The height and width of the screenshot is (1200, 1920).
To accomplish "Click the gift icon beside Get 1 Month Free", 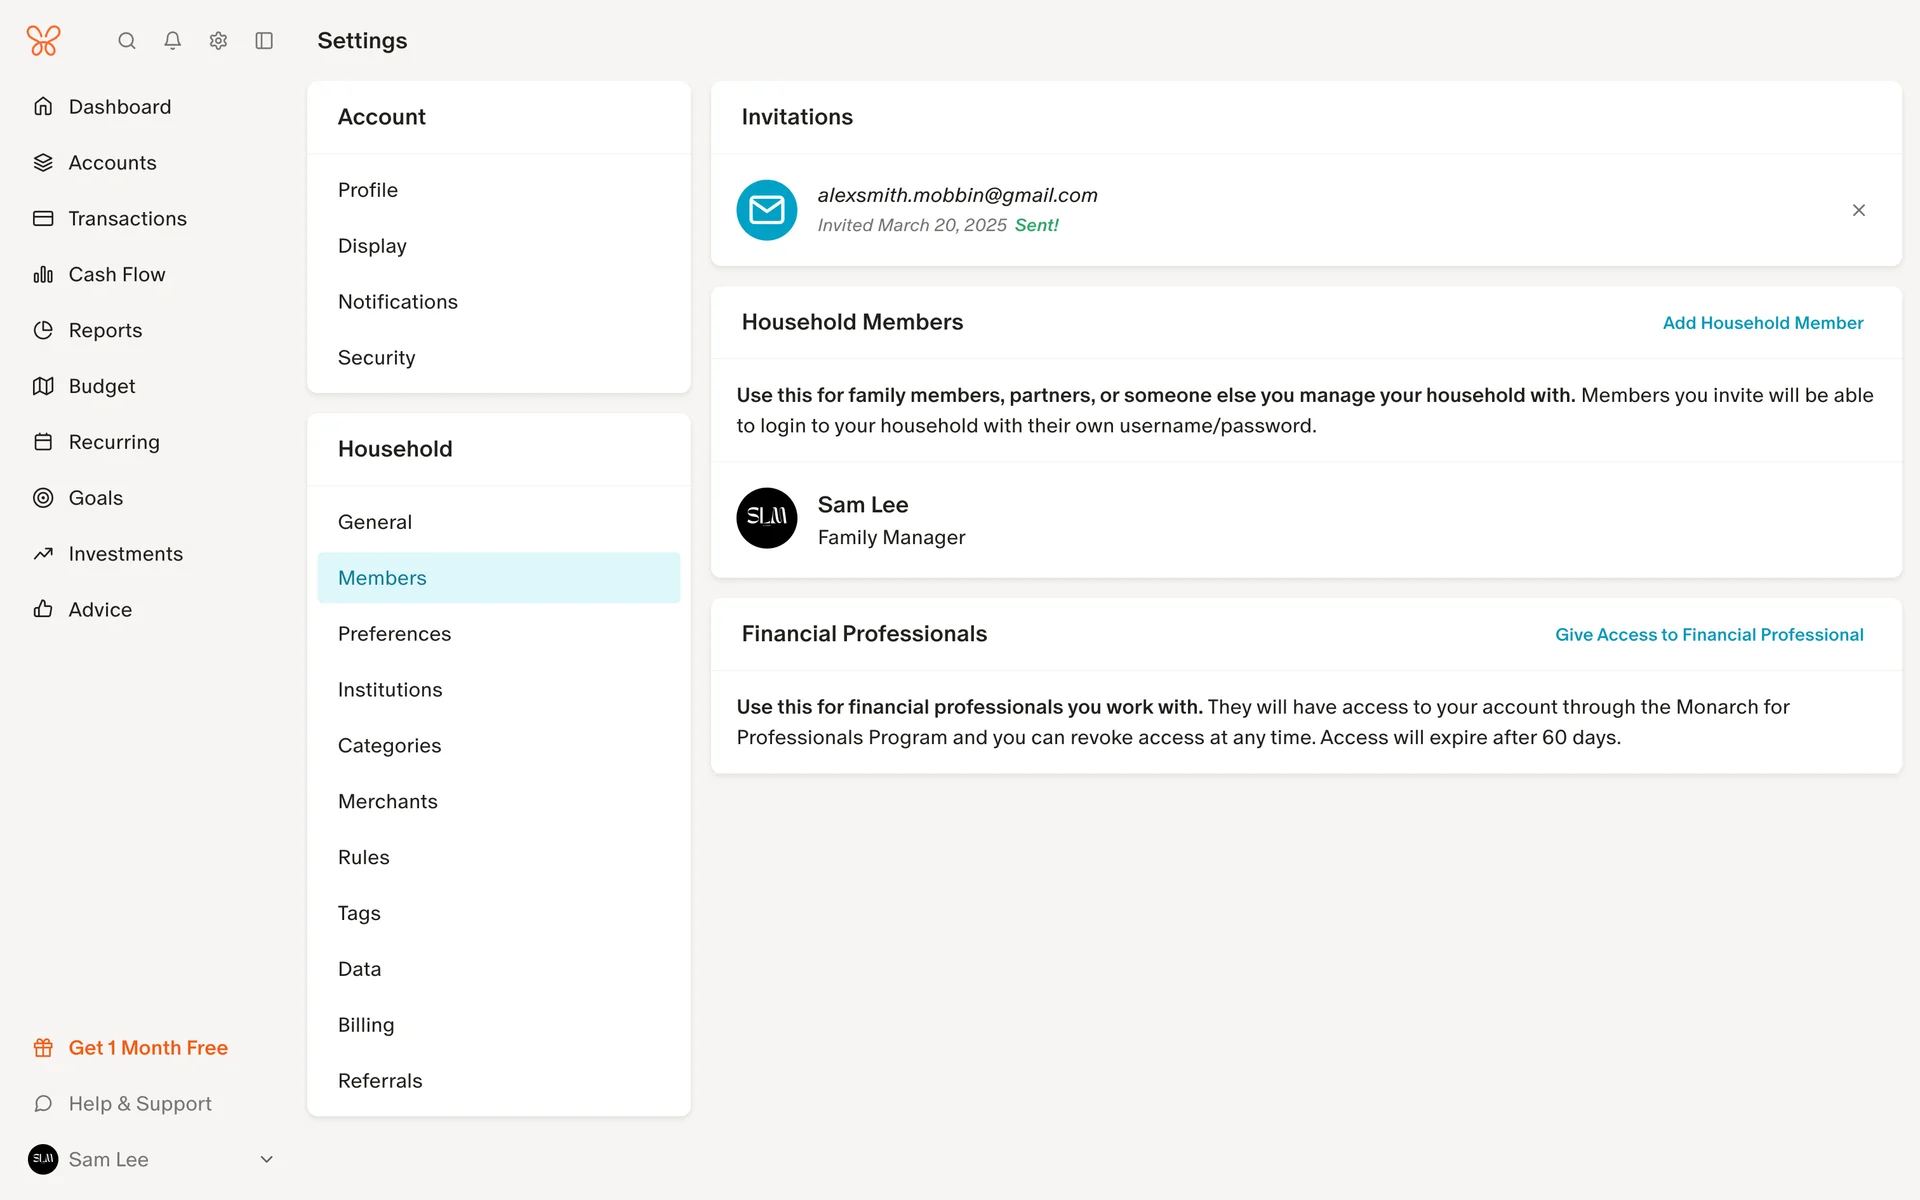I will click(x=43, y=1048).
